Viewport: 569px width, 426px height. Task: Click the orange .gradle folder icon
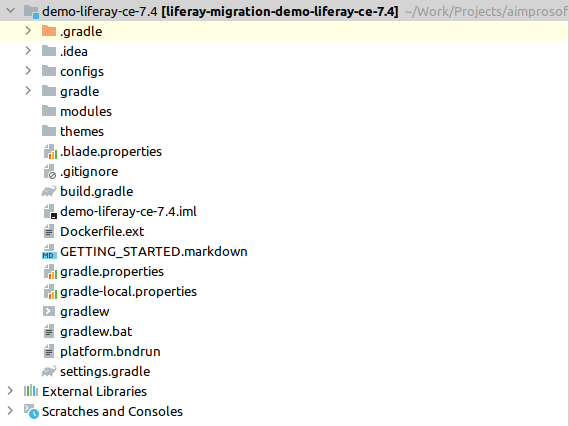[49, 31]
